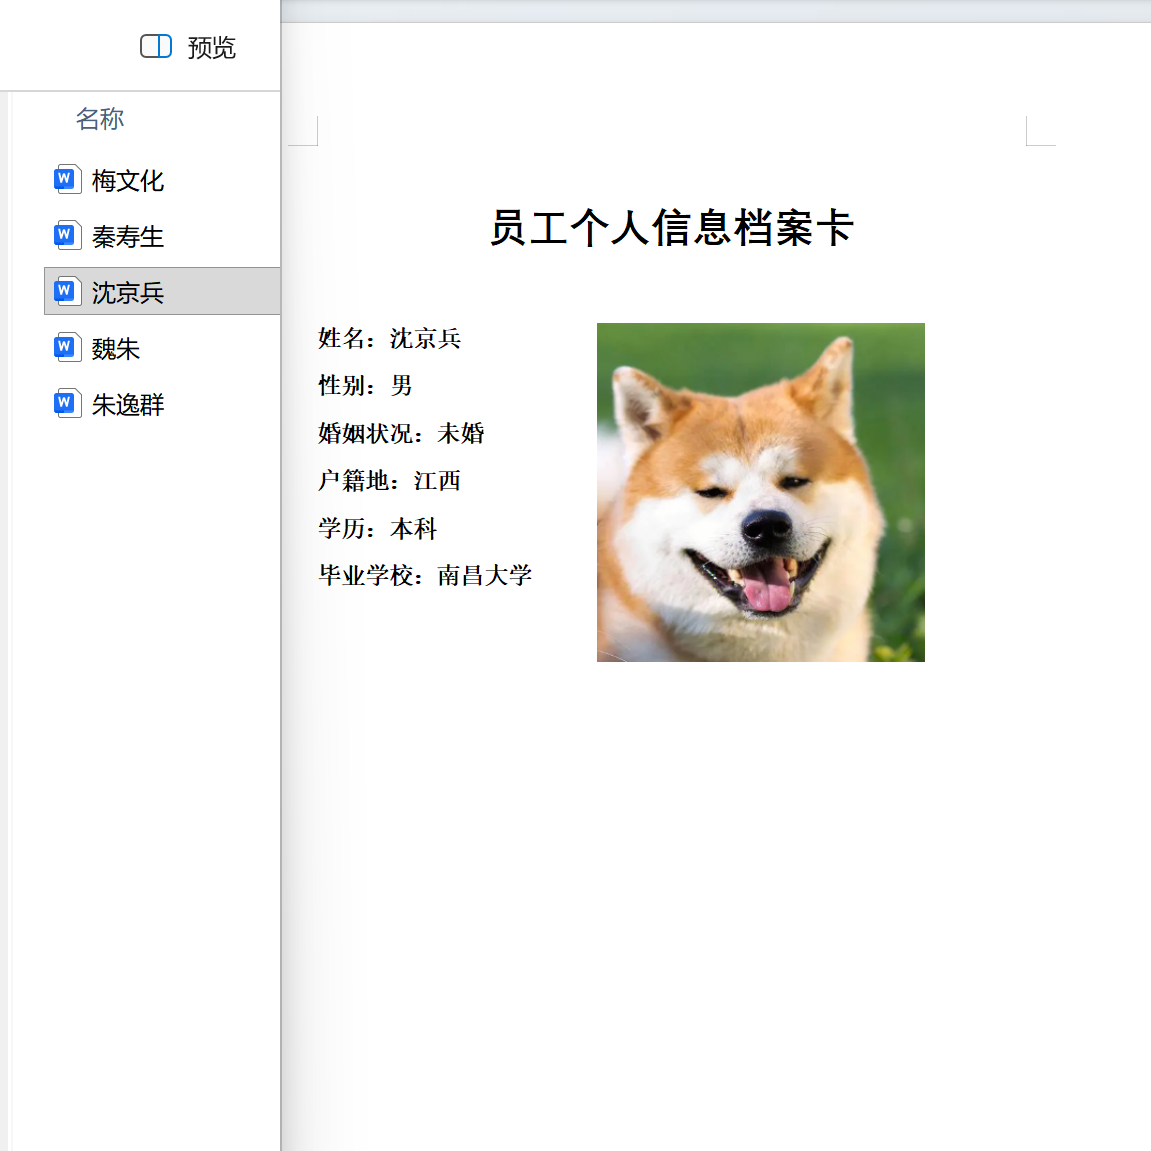Click the 婚姻状况:未婚 line
1151x1151 pixels.
(401, 433)
